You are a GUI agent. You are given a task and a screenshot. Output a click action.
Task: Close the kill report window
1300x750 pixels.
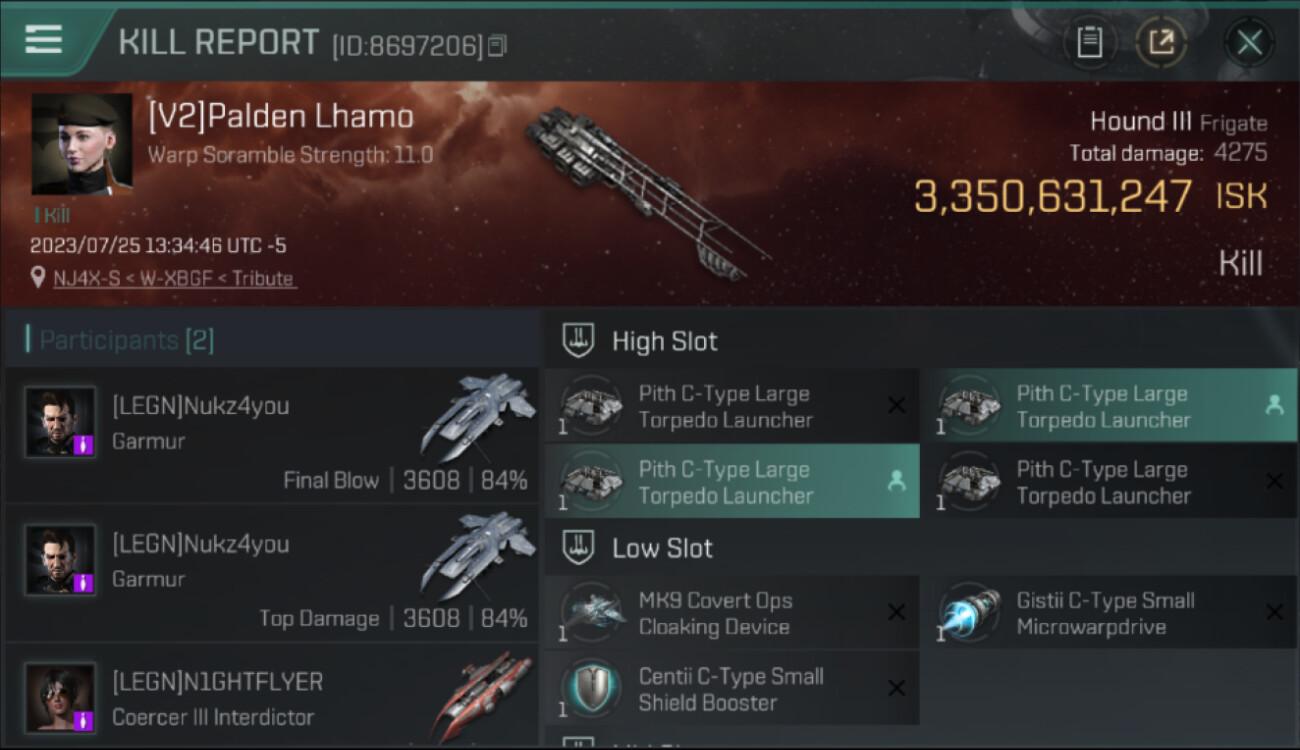(1249, 42)
